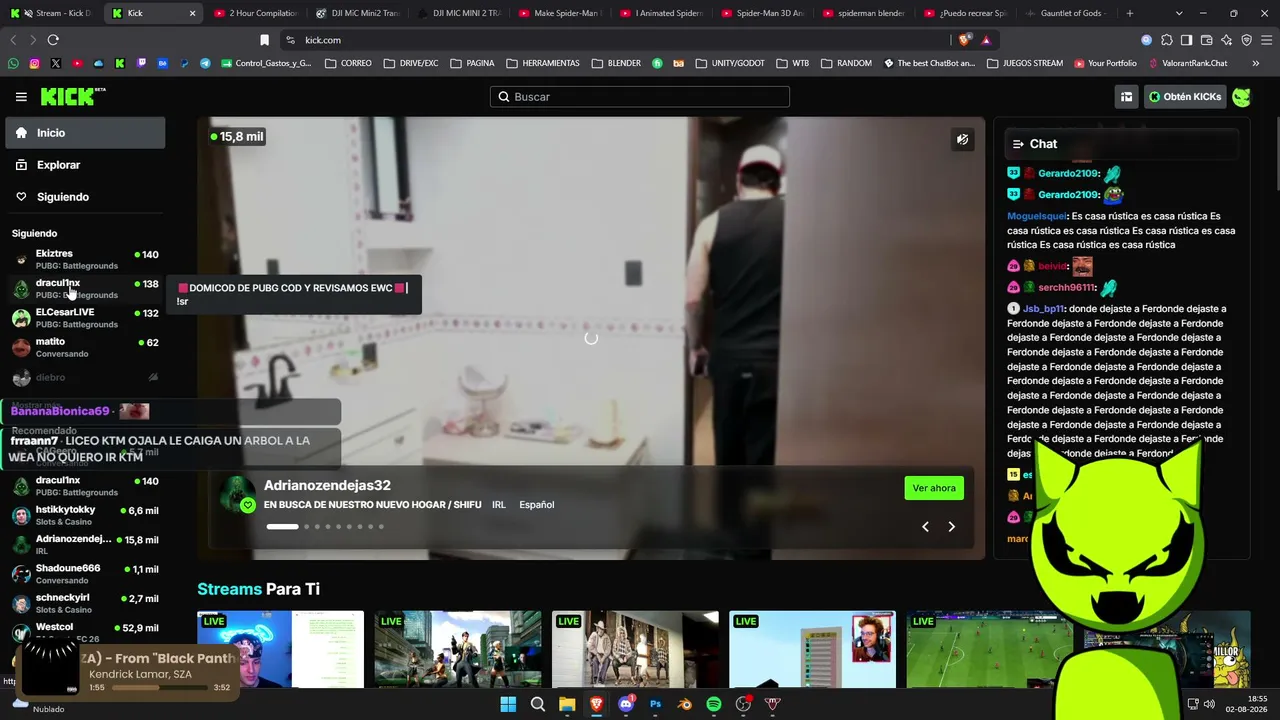This screenshot has width=1280, height=720.
Task: Open the Telegram bookmark icon
Action: coord(205,63)
